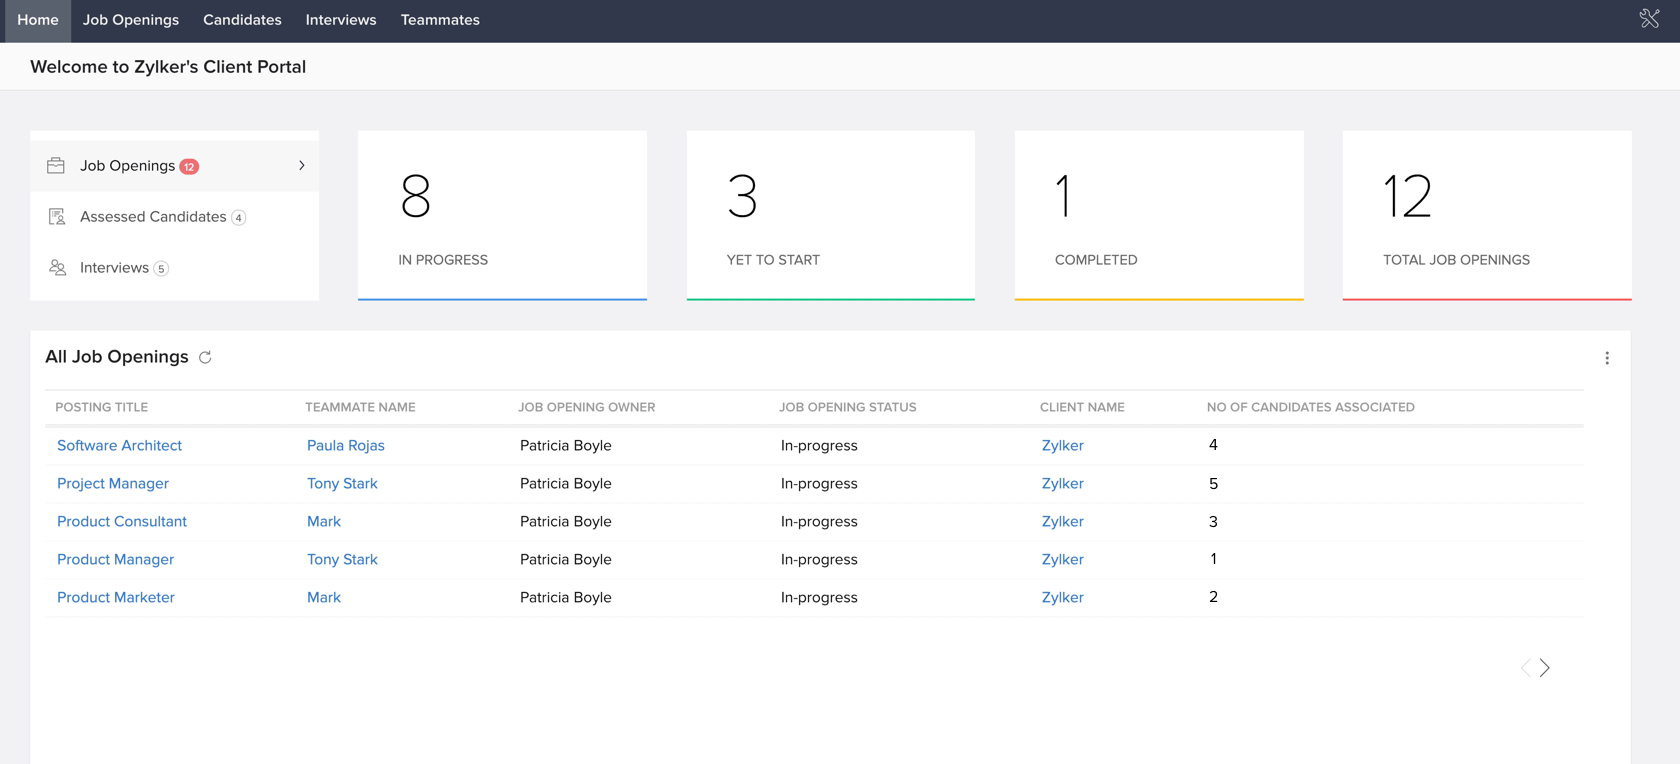1680x764 pixels.
Task: Select the Yet To Start summary card
Action: [x=830, y=215]
